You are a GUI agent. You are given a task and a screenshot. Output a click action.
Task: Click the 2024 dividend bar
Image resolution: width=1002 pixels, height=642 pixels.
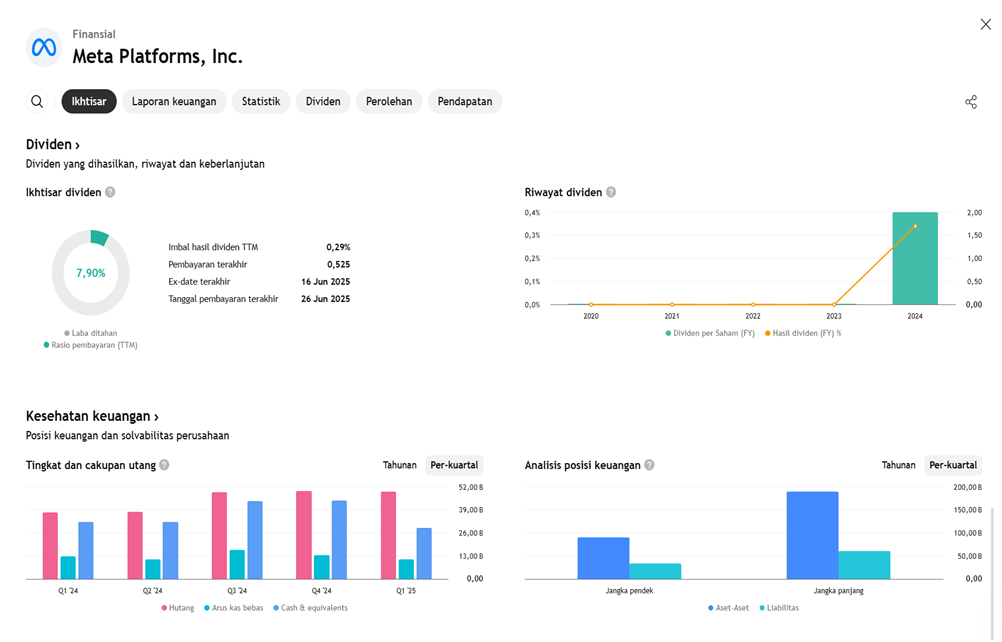[915, 258]
